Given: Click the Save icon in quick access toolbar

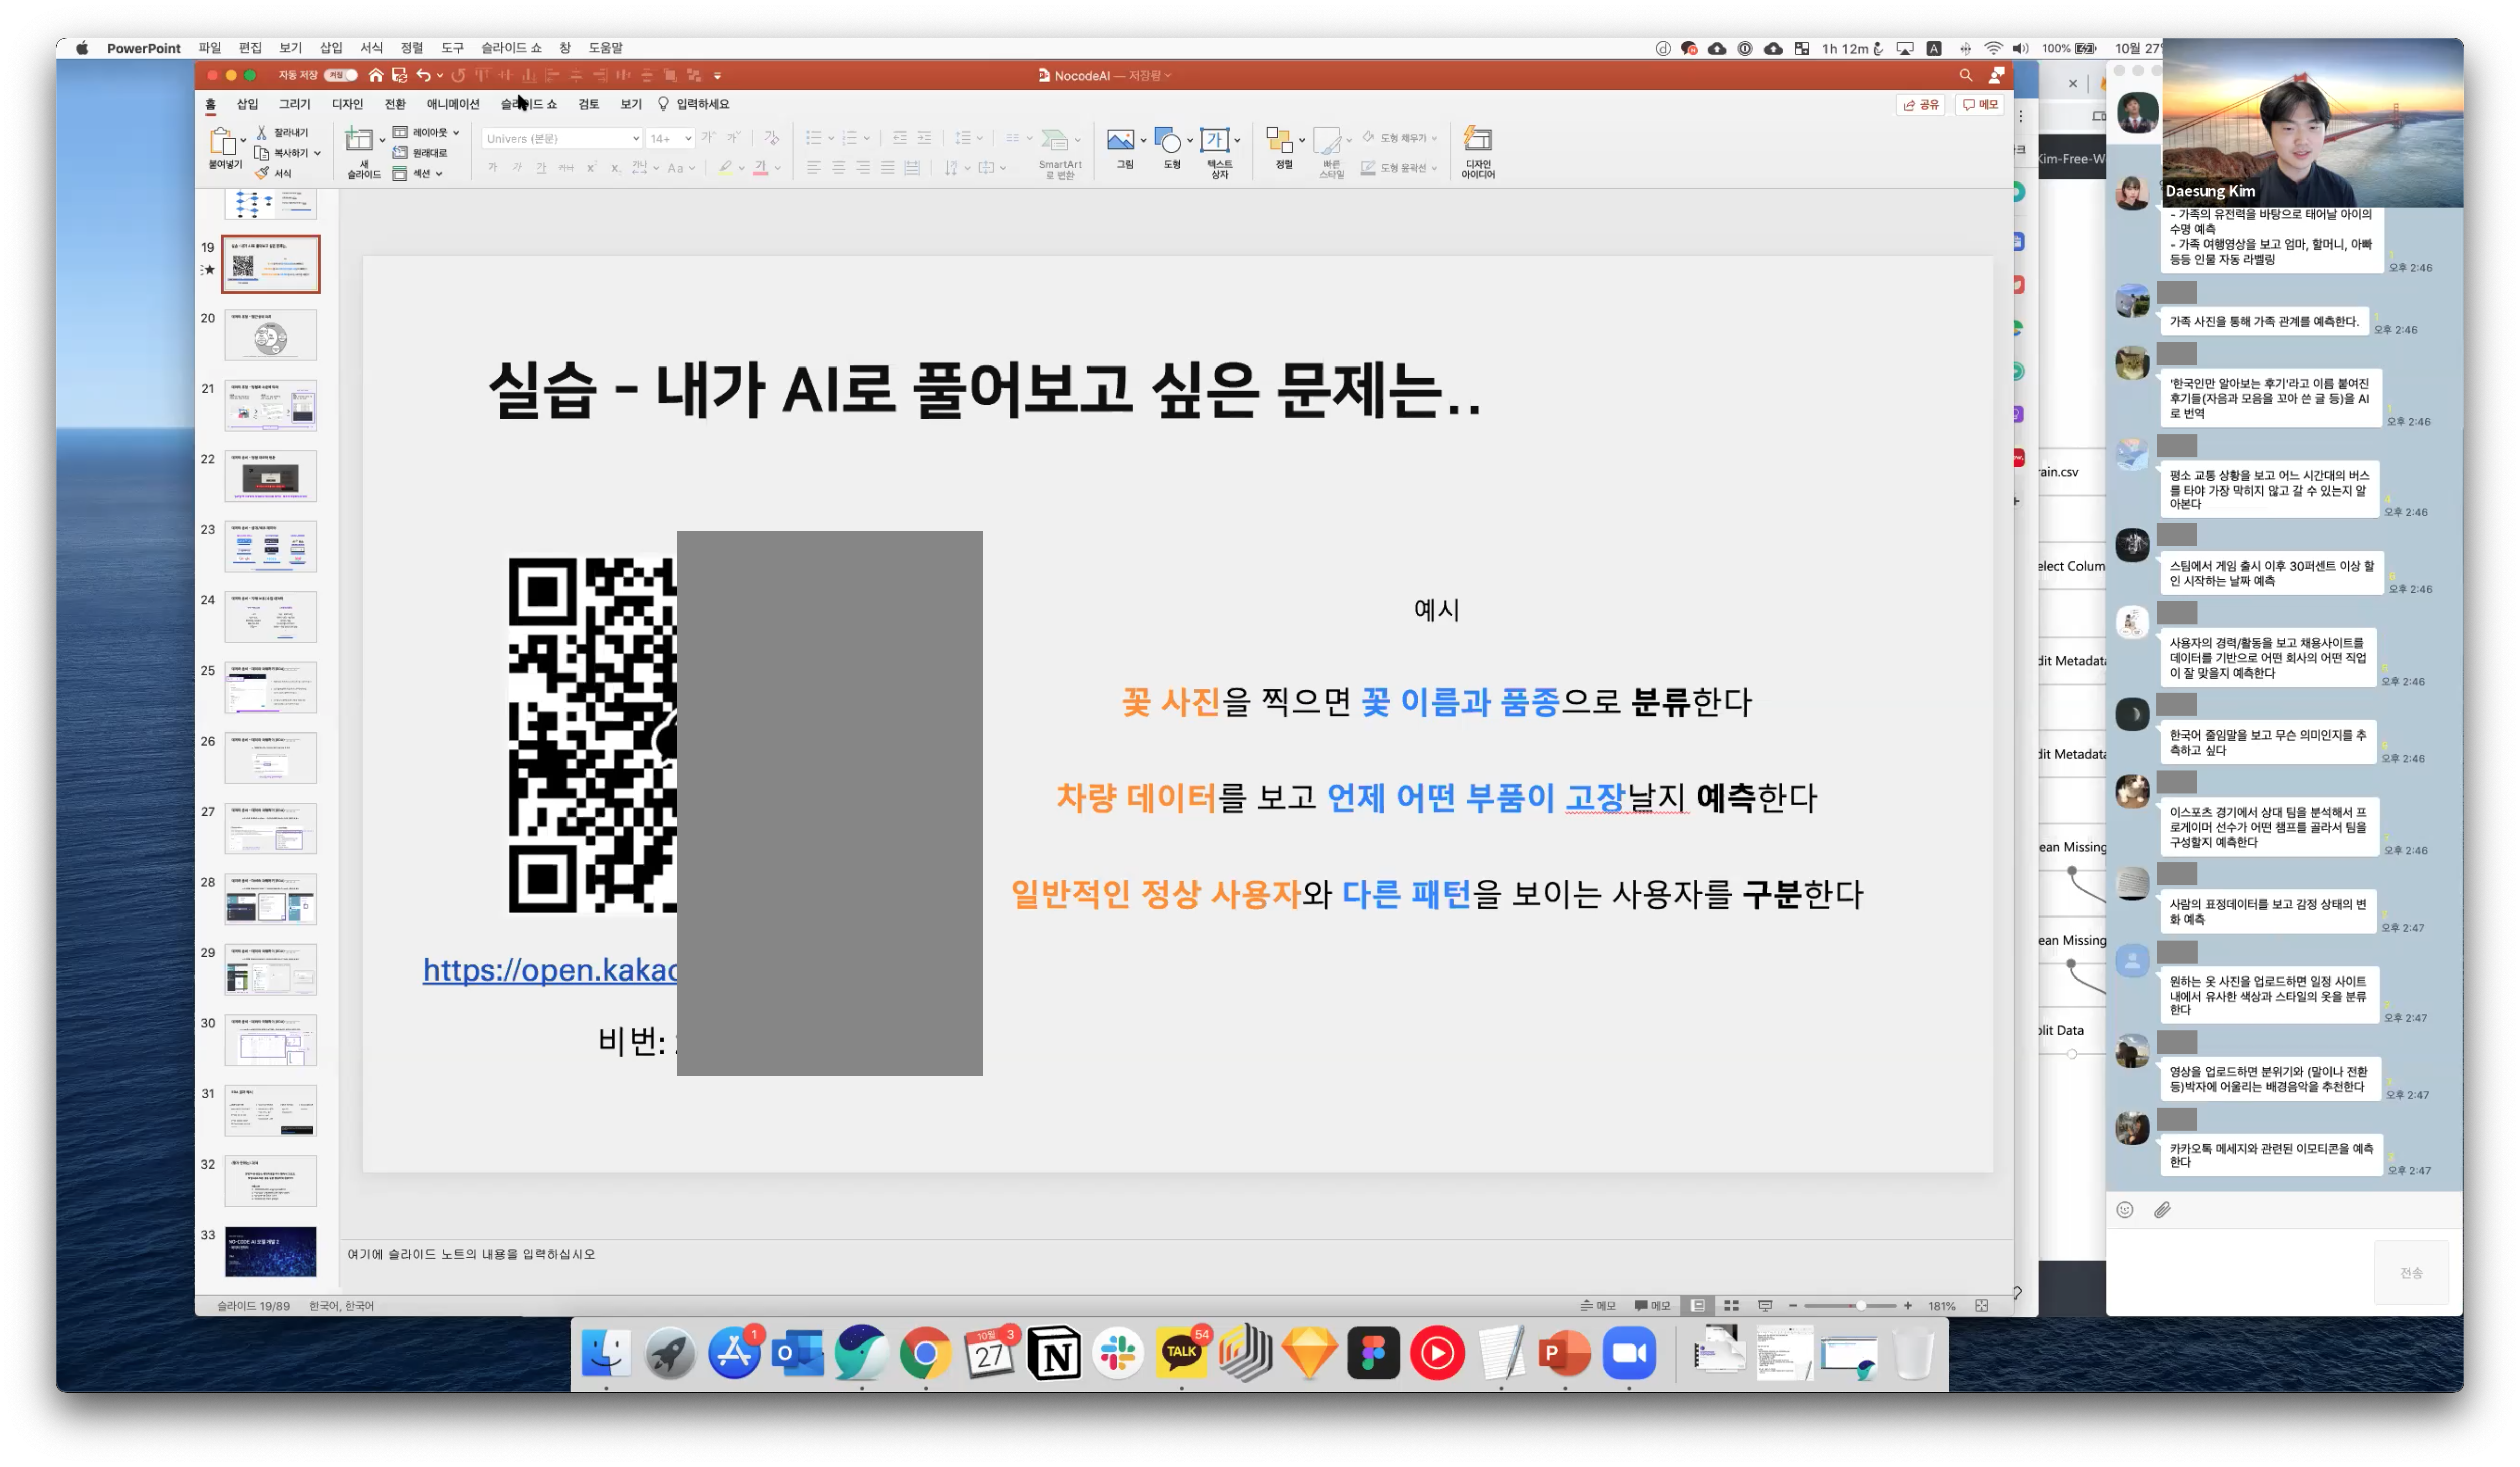Looking at the screenshot, I should tap(399, 75).
